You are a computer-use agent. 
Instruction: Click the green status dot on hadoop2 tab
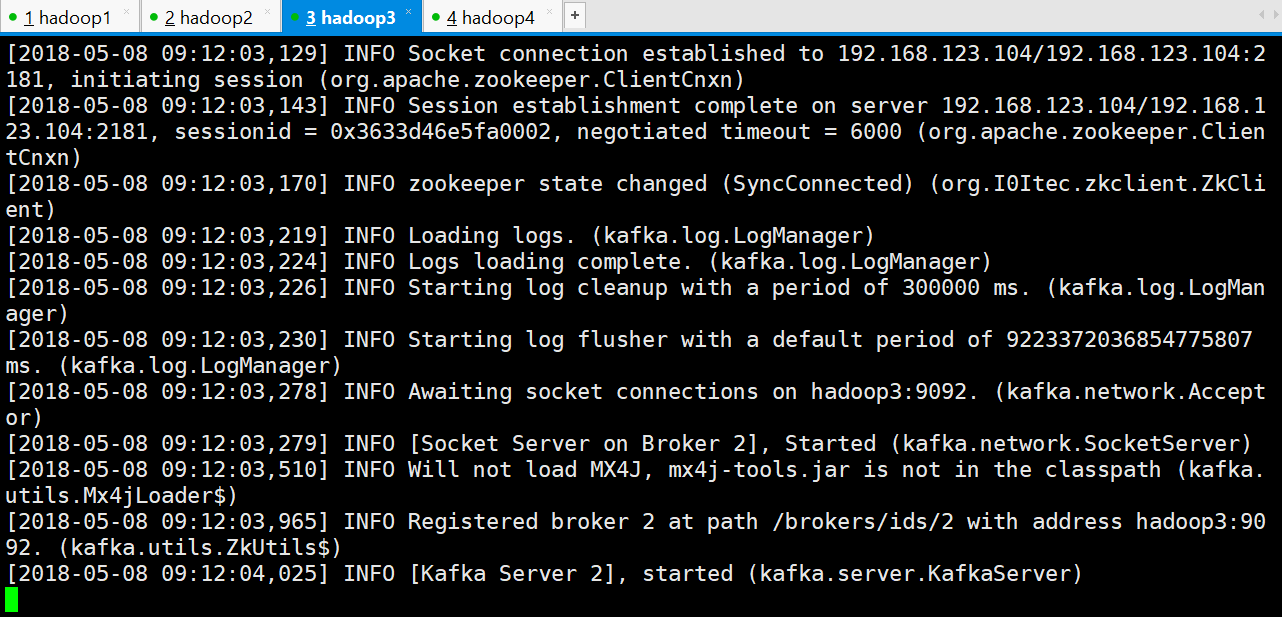click(155, 18)
